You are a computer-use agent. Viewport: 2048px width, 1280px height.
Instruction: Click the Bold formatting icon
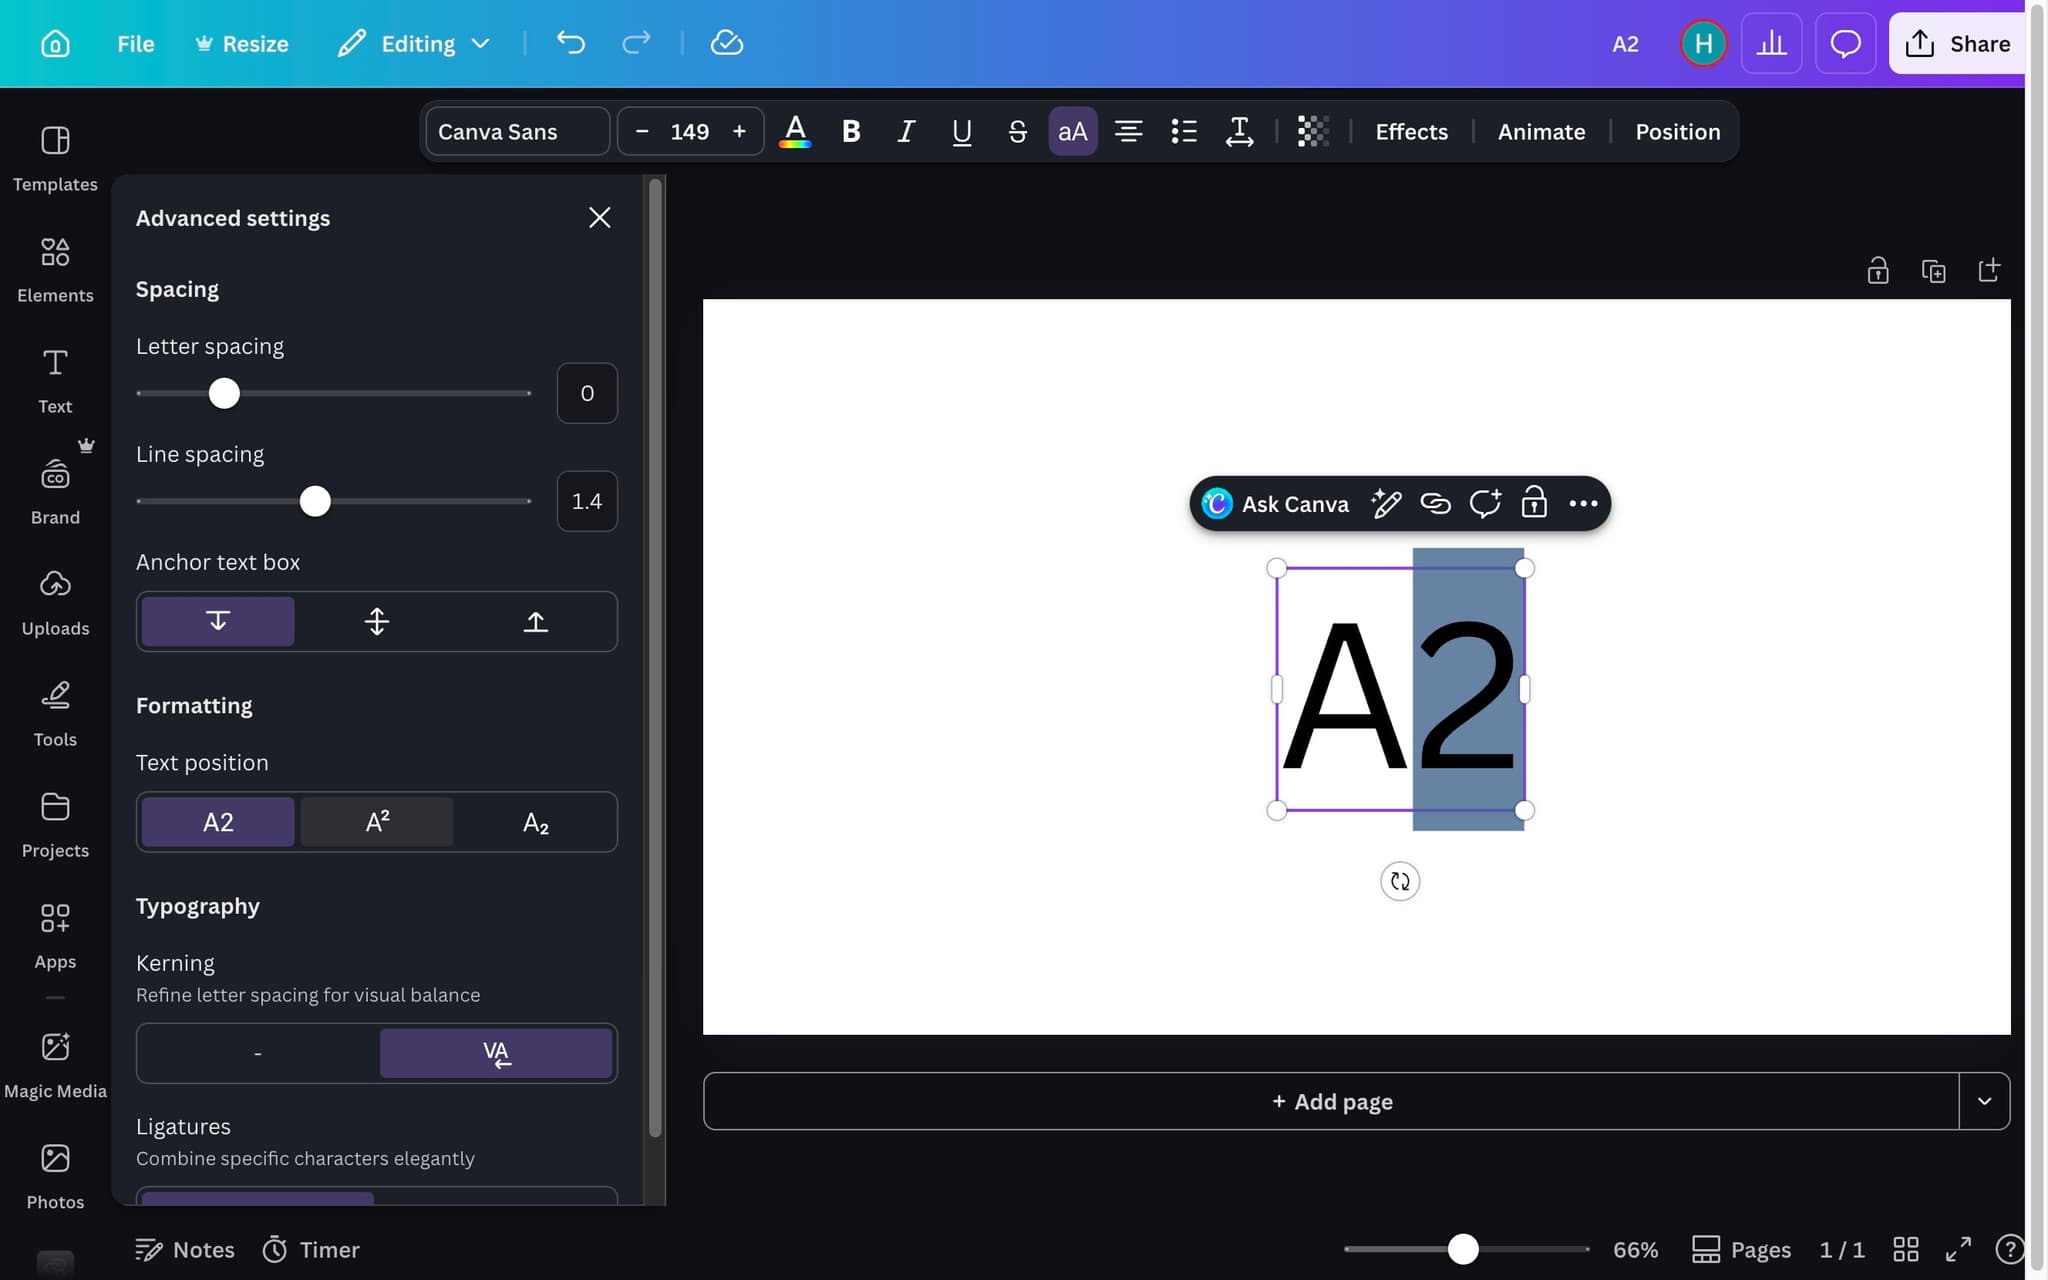click(x=851, y=131)
